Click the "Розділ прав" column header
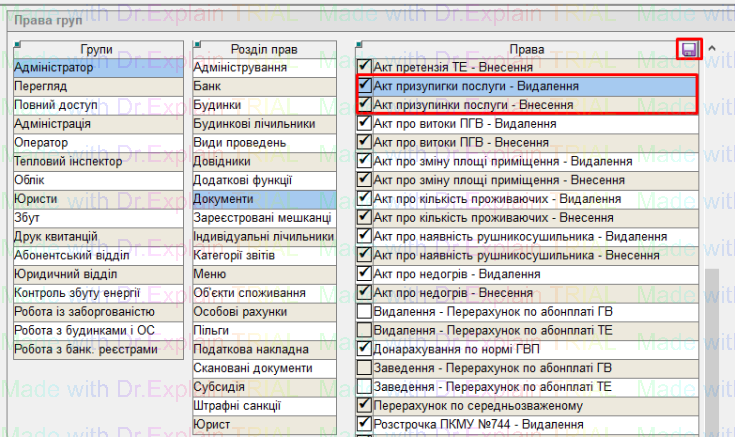Screen dimensions: 735x437 click(x=262, y=49)
